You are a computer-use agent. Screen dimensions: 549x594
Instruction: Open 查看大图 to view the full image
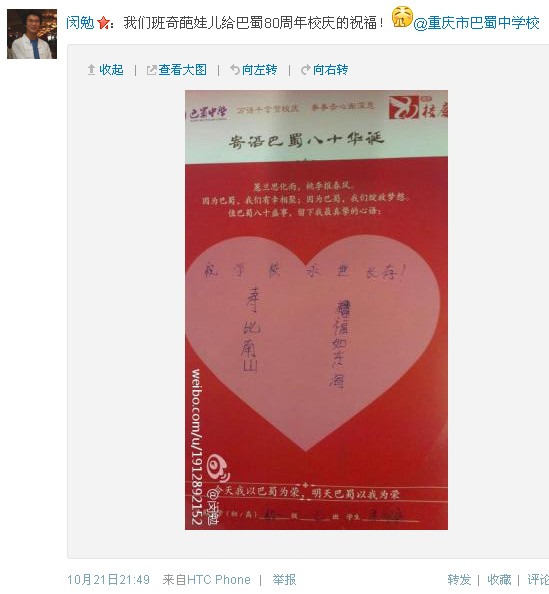[x=183, y=70]
